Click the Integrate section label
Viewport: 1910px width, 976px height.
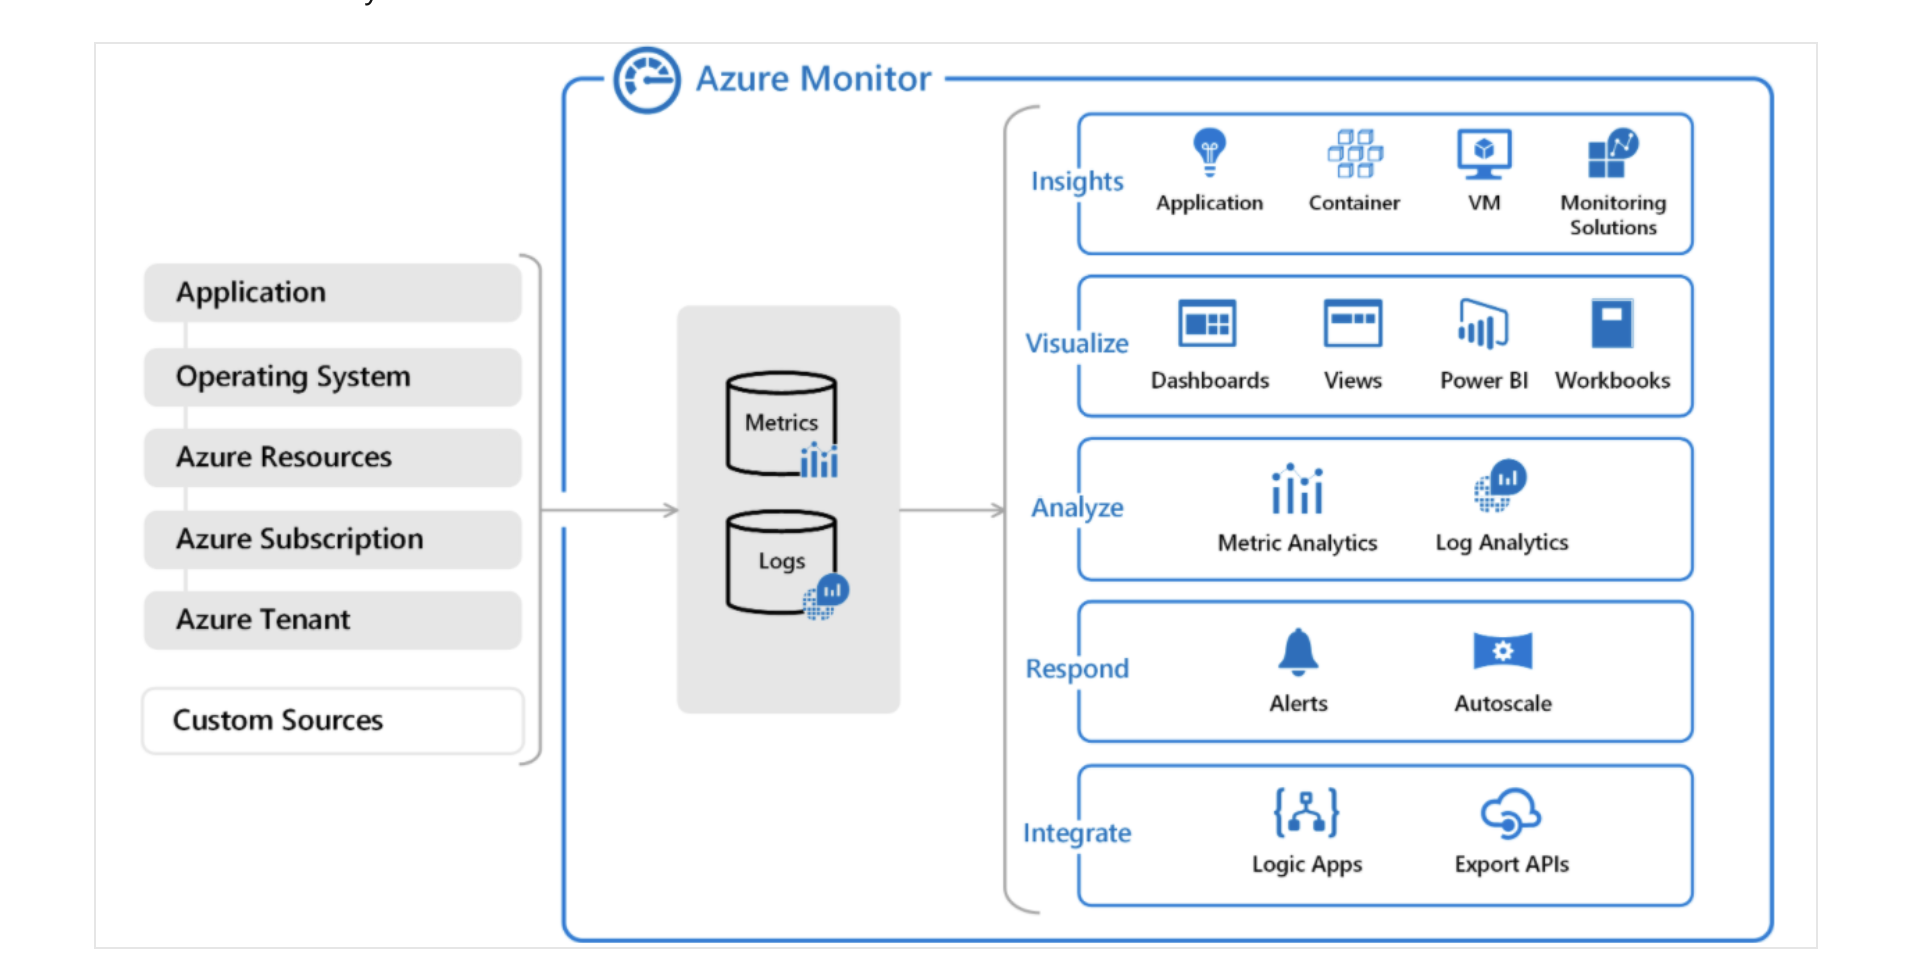1077,833
